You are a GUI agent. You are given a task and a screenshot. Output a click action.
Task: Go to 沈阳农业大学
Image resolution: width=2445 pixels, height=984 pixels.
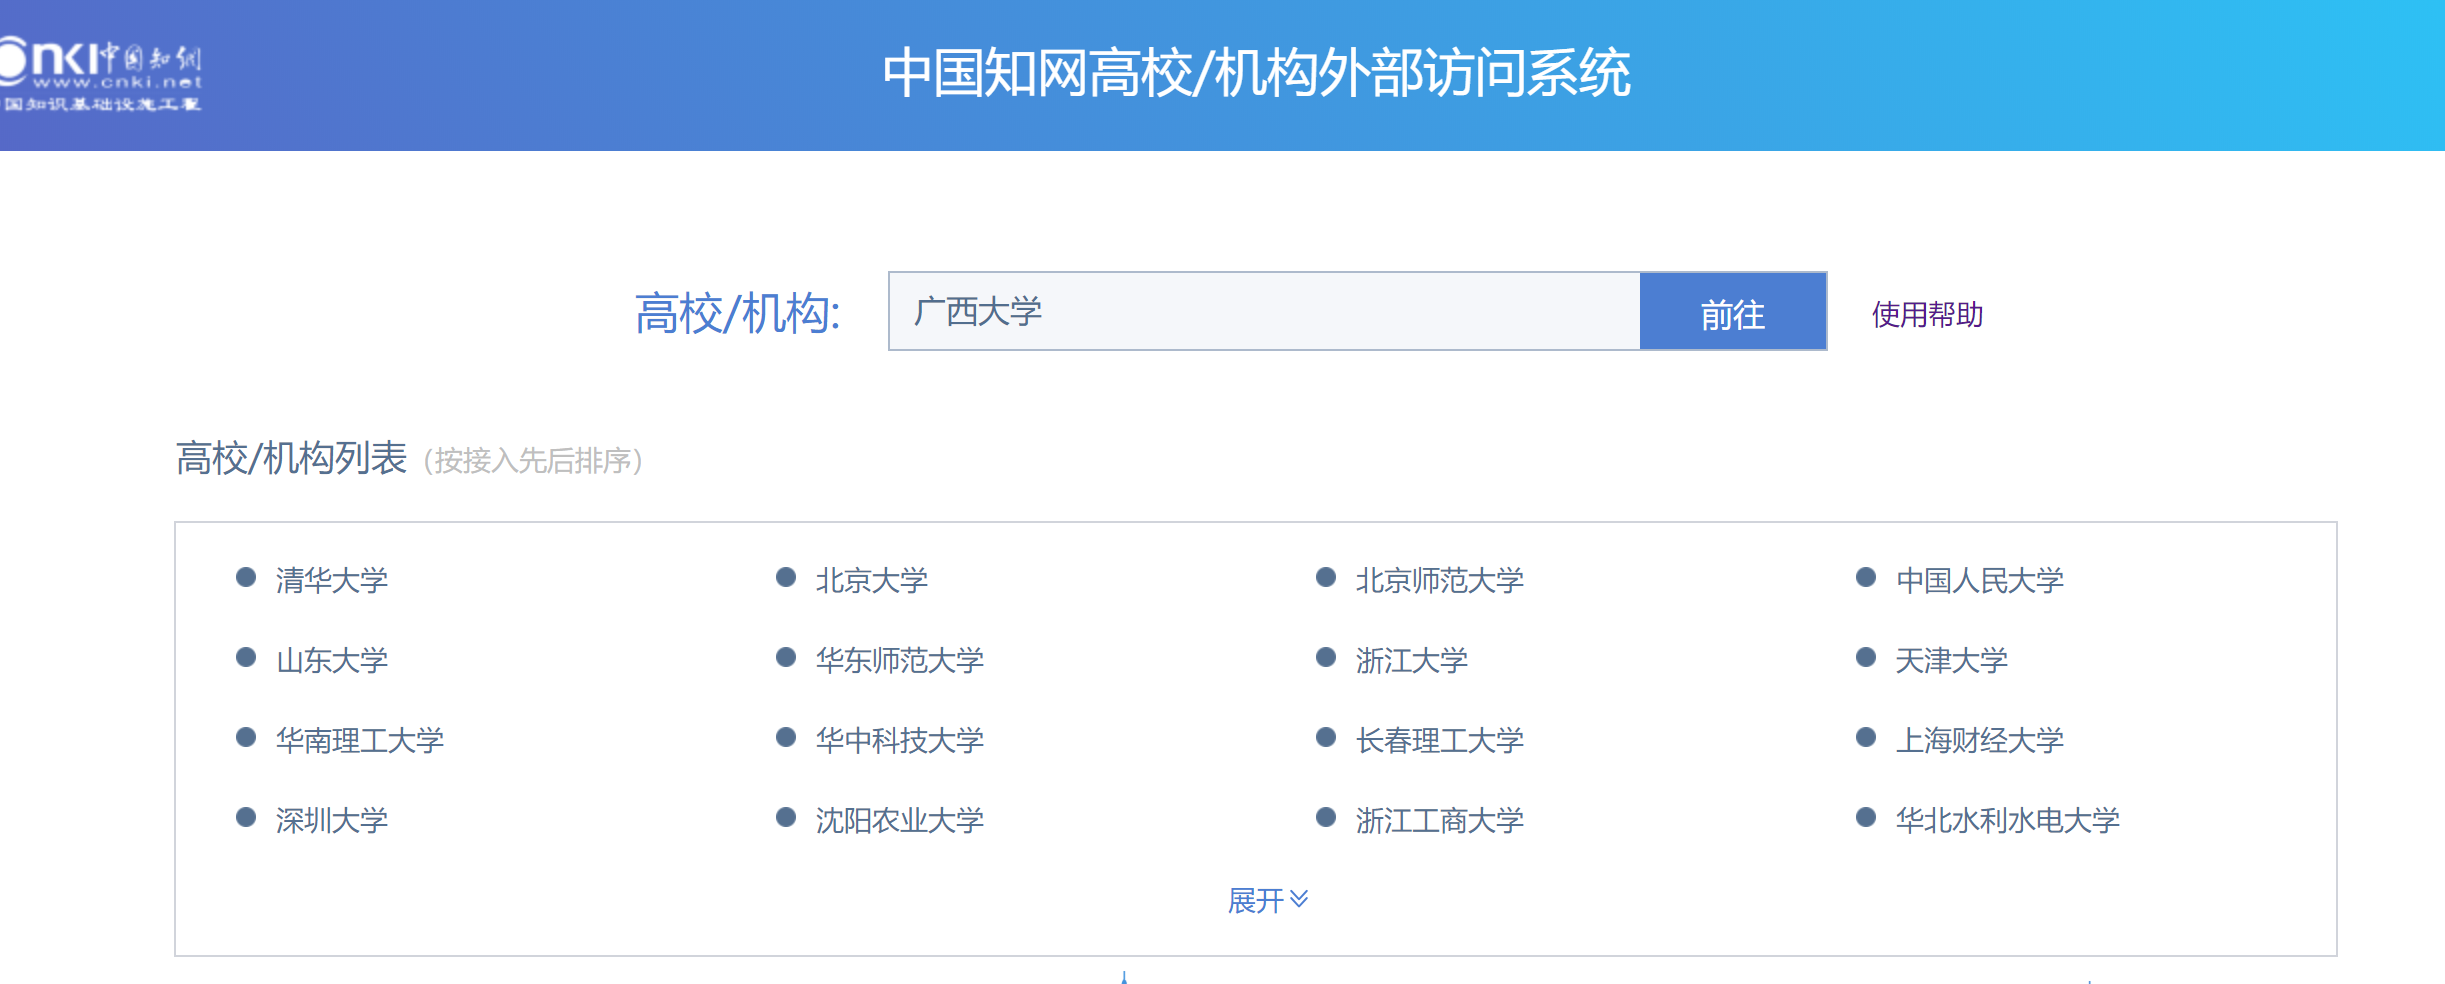pos(900,820)
